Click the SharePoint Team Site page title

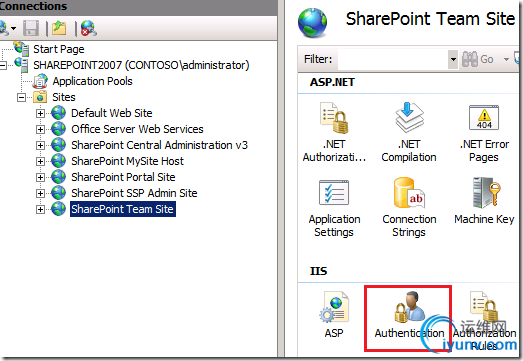click(430, 19)
